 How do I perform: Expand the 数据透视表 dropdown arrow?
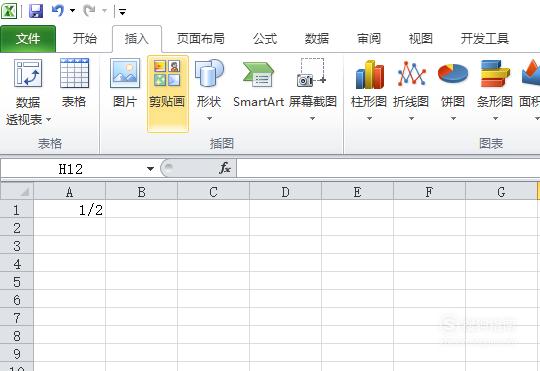(49, 120)
